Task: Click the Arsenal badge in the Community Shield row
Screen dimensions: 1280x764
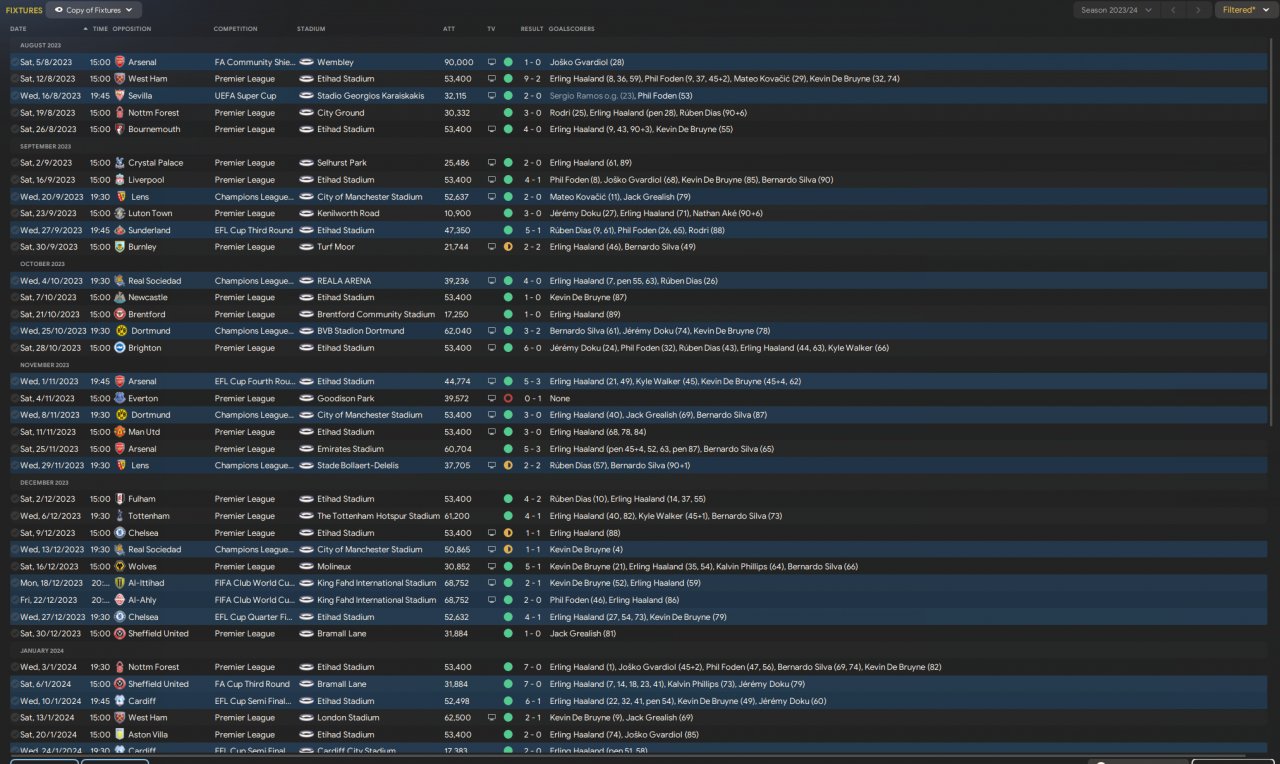Action: [x=120, y=62]
